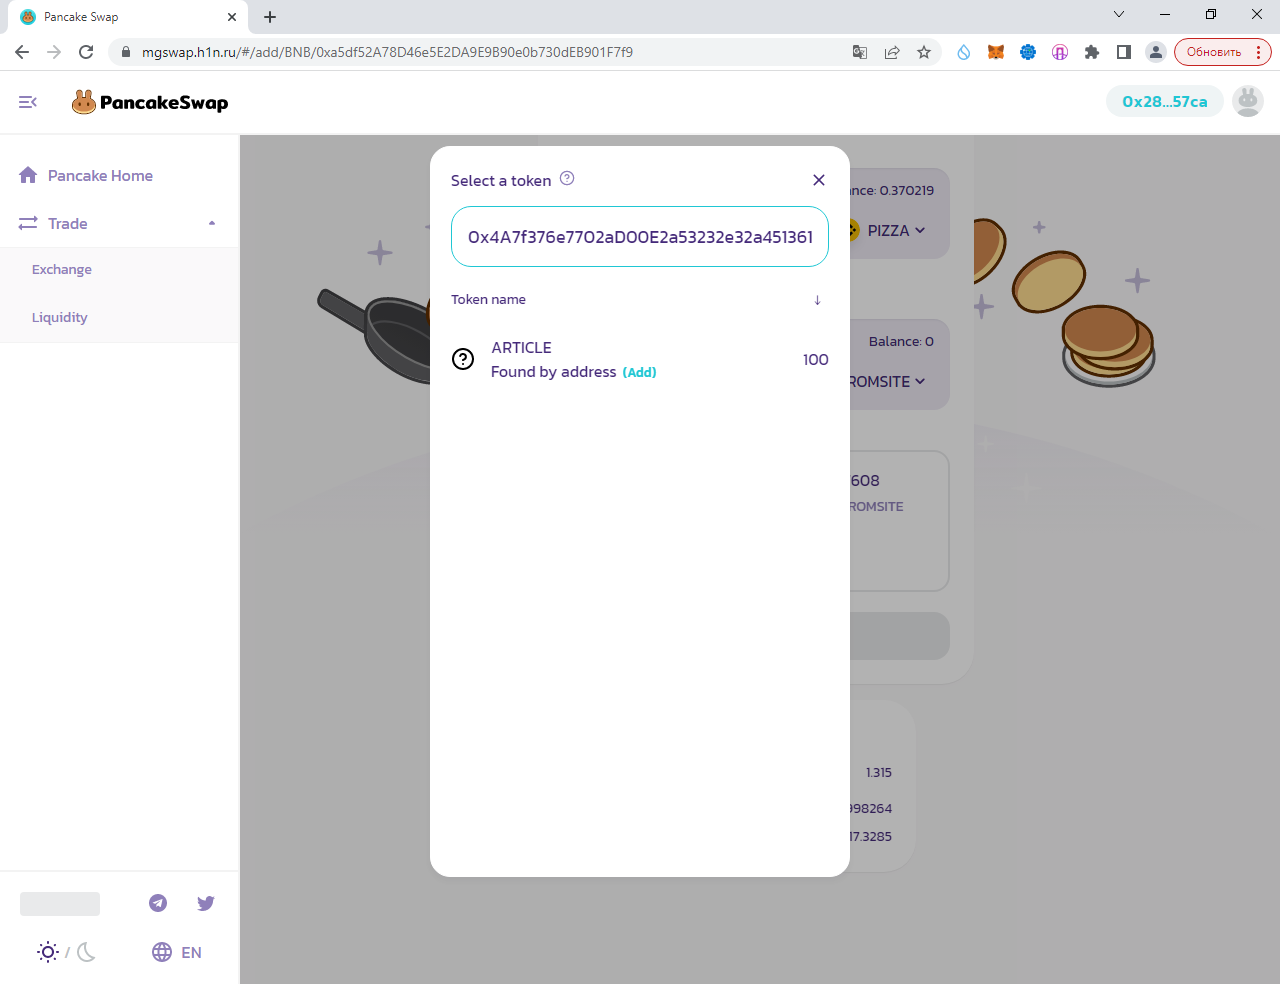1280x984 pixels.
Task: Open the tab search dropdown
Action: (x=1119, y=14)
